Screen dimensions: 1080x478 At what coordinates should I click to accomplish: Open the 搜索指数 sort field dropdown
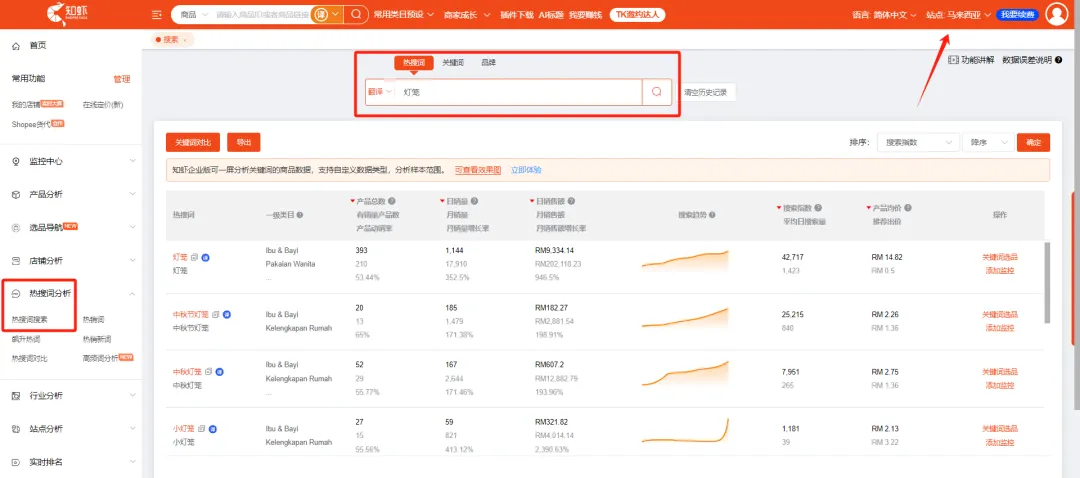pyautogui.click(x=918, y=143)
